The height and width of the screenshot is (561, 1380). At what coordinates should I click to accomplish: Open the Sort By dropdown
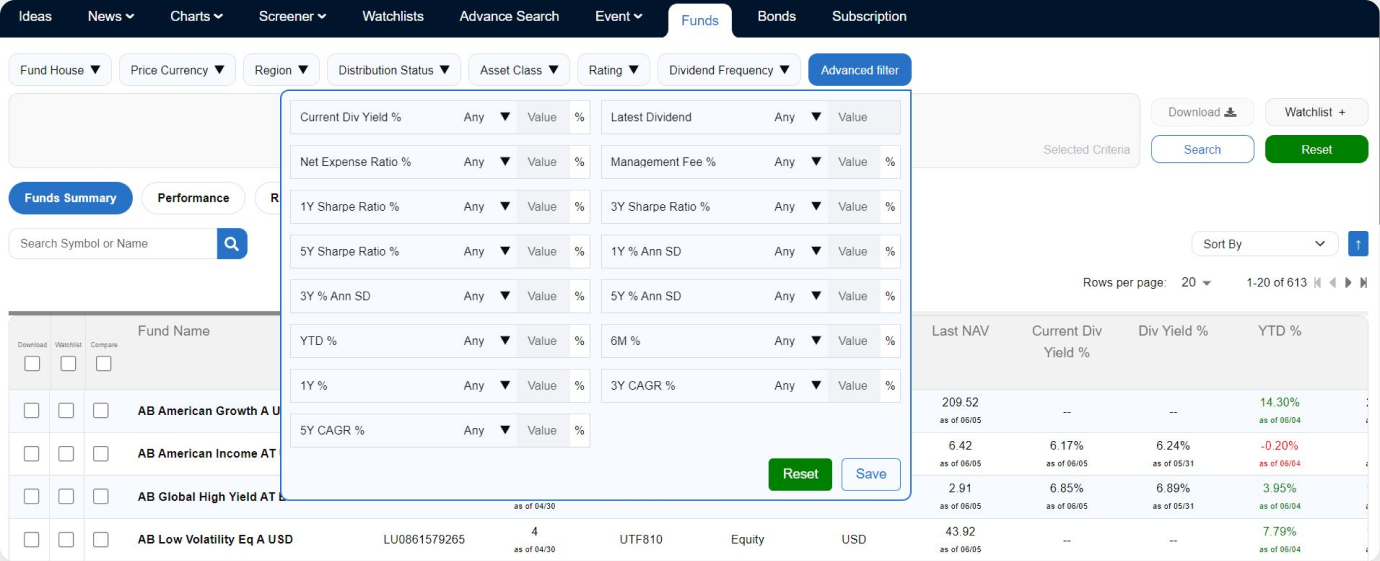[x=1265, y=244]
